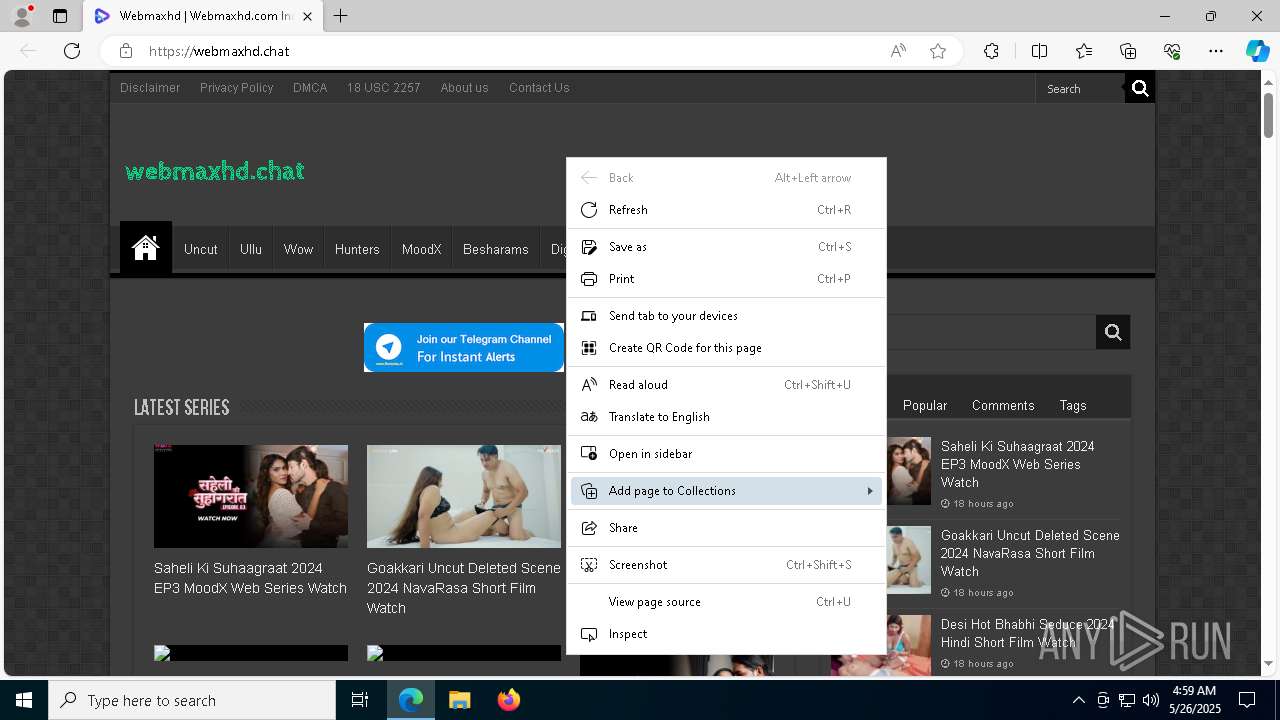Expand Add page to Collections submenu
The height and width of the screenshot is (720, 1280).
[x=726, y=491]
